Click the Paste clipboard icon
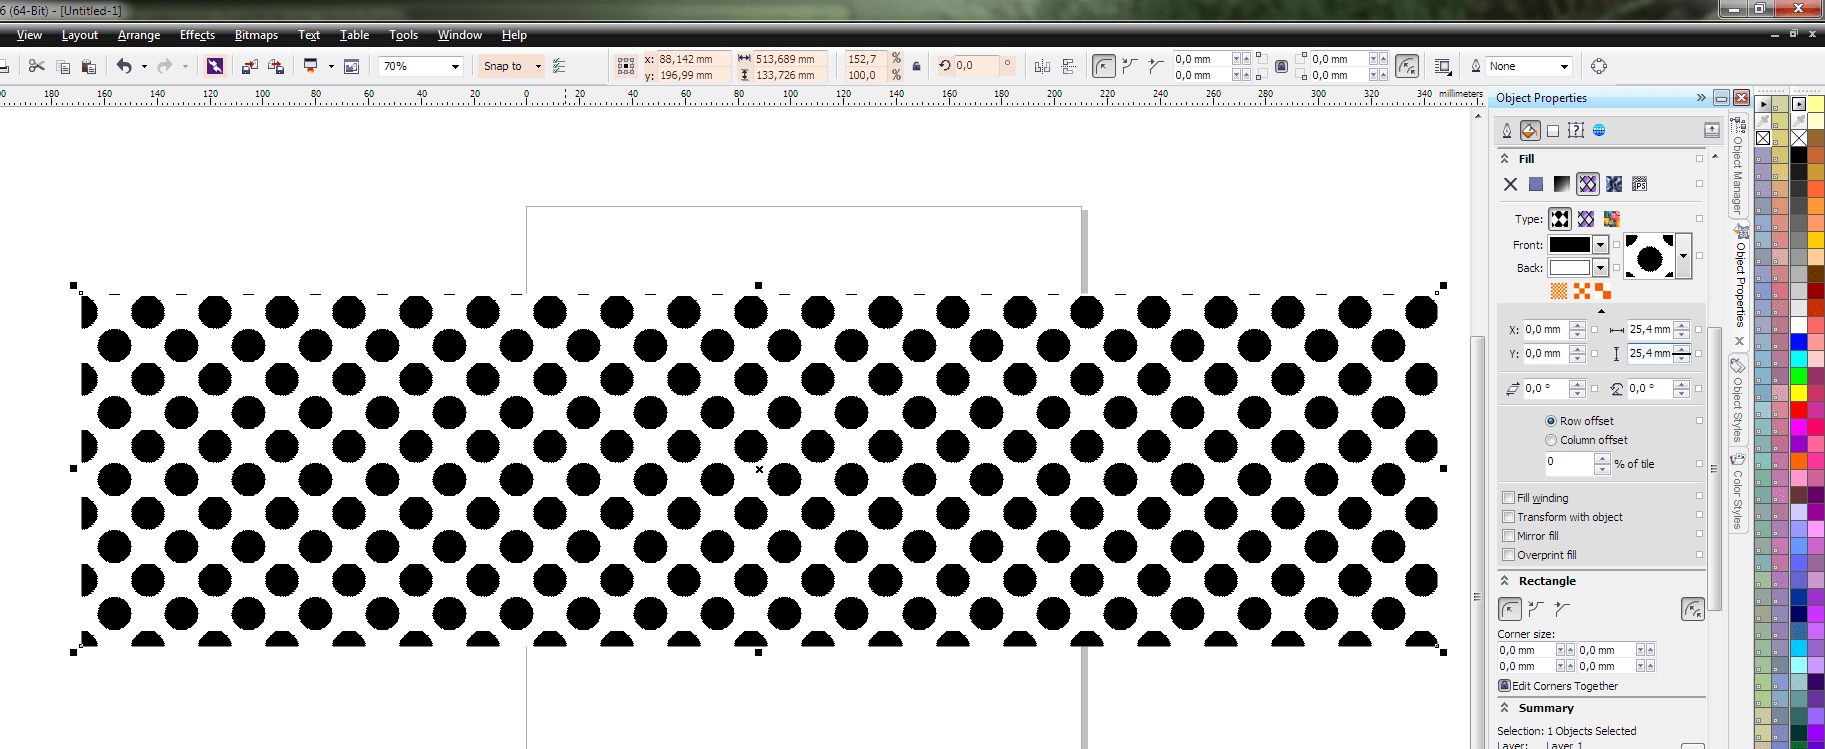1825x749 pixels. (x=89, y=66)
